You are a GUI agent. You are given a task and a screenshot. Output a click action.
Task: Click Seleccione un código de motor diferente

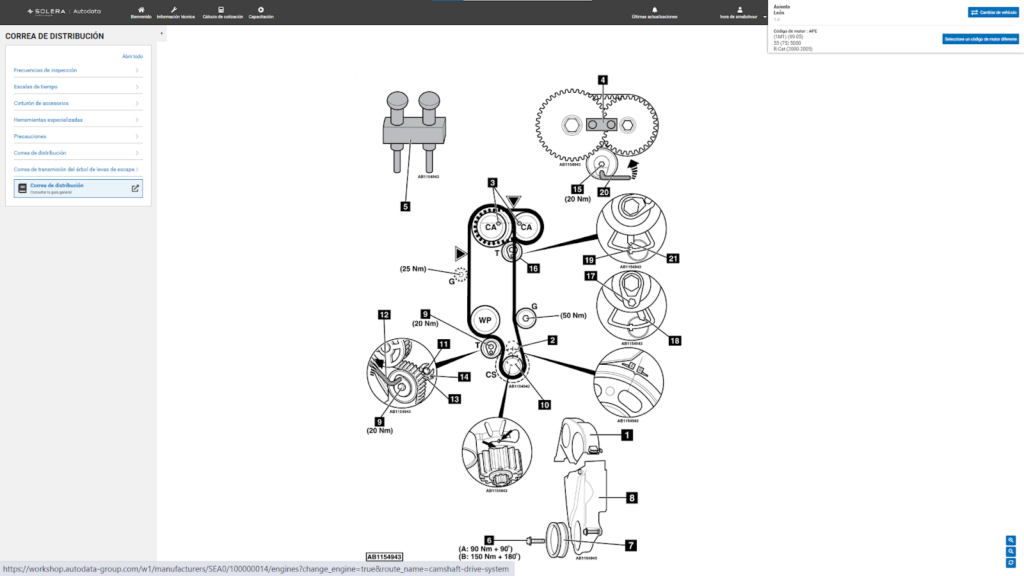(x=980, y=39)
